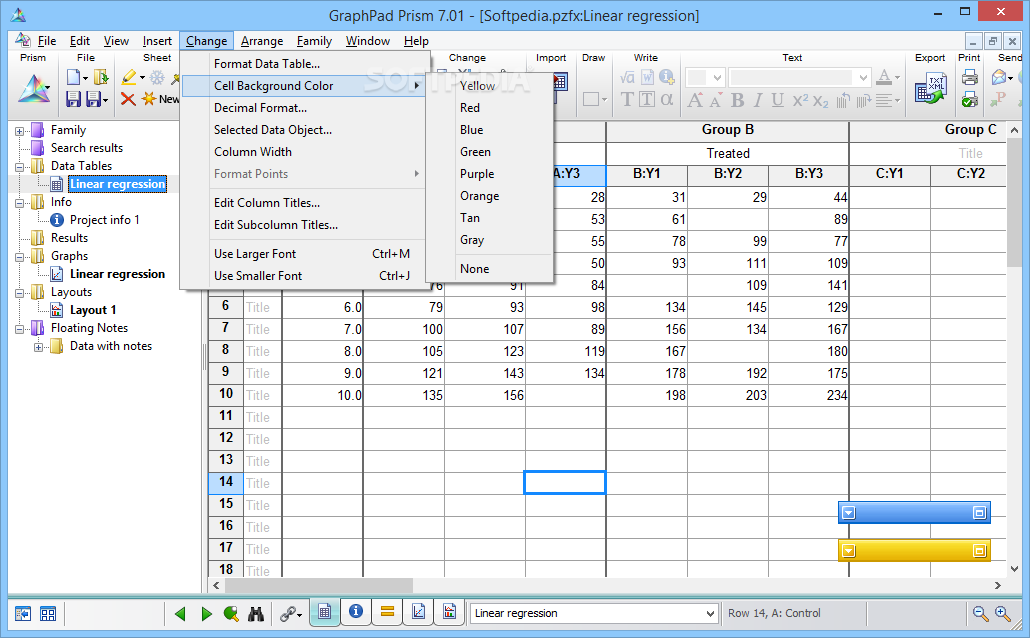Select Project info 1 in navigator
The image size is (1030, 638).
pyautogui.click(x=104, y=220)
